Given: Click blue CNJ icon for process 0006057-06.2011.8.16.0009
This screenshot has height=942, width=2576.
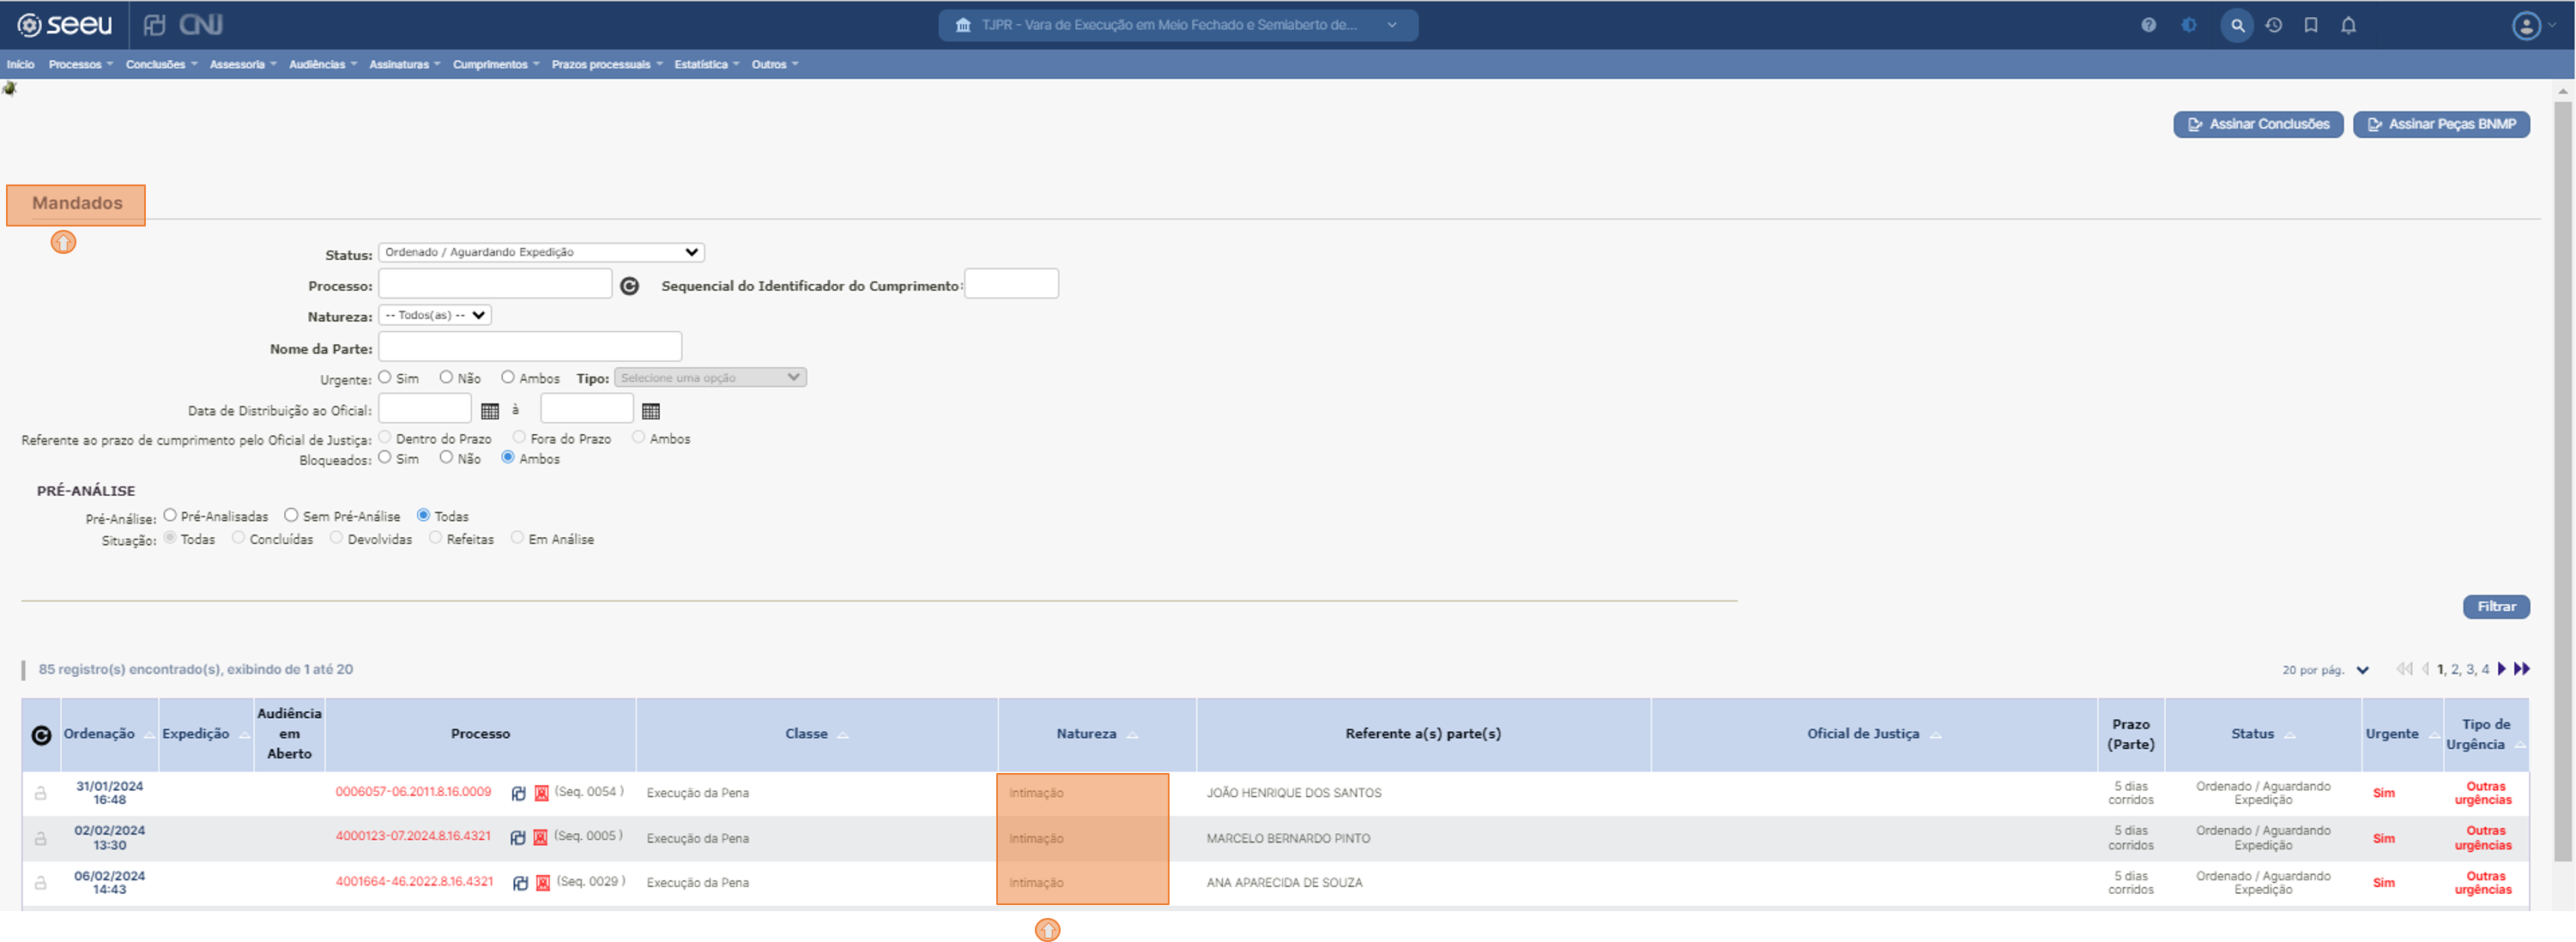Looking at the screenshot, I should click(519, 793).
